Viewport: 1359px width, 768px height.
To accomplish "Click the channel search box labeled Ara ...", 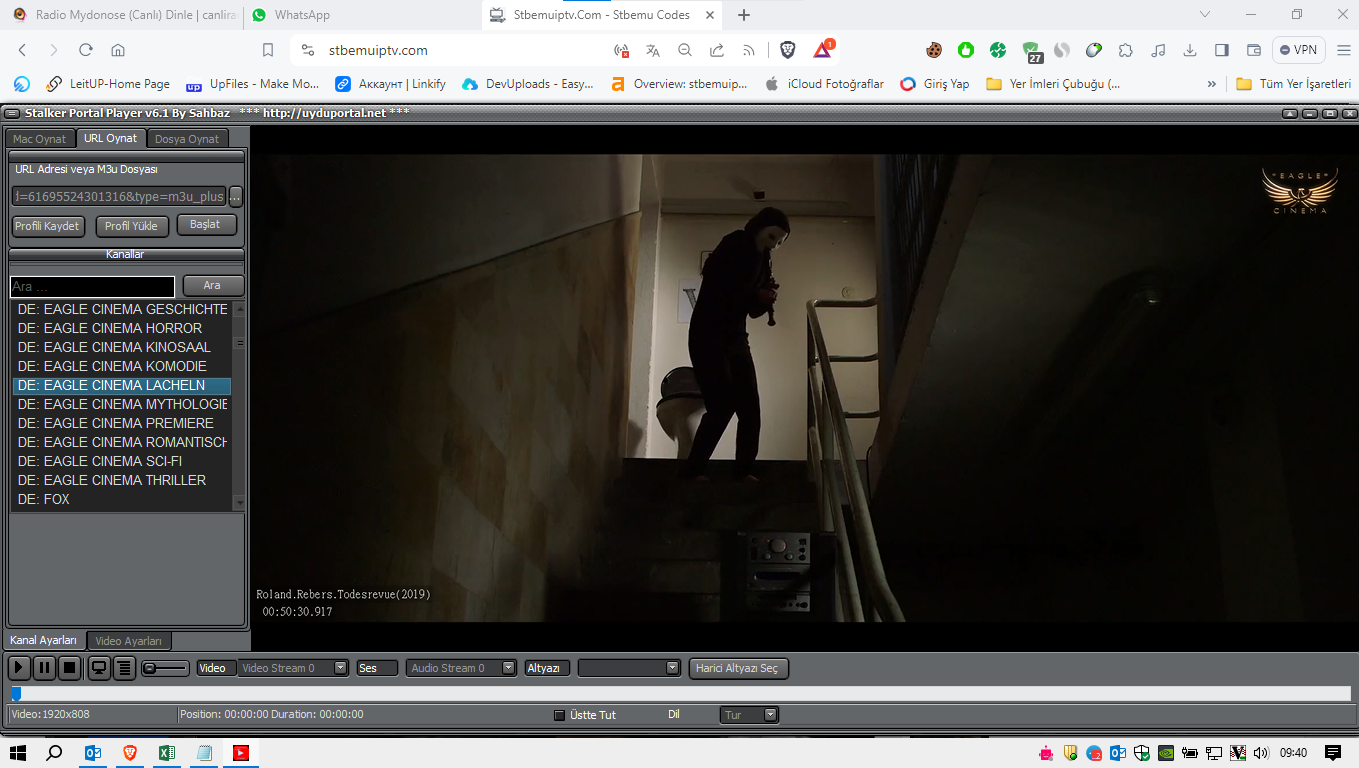I will tap(92, 287).
